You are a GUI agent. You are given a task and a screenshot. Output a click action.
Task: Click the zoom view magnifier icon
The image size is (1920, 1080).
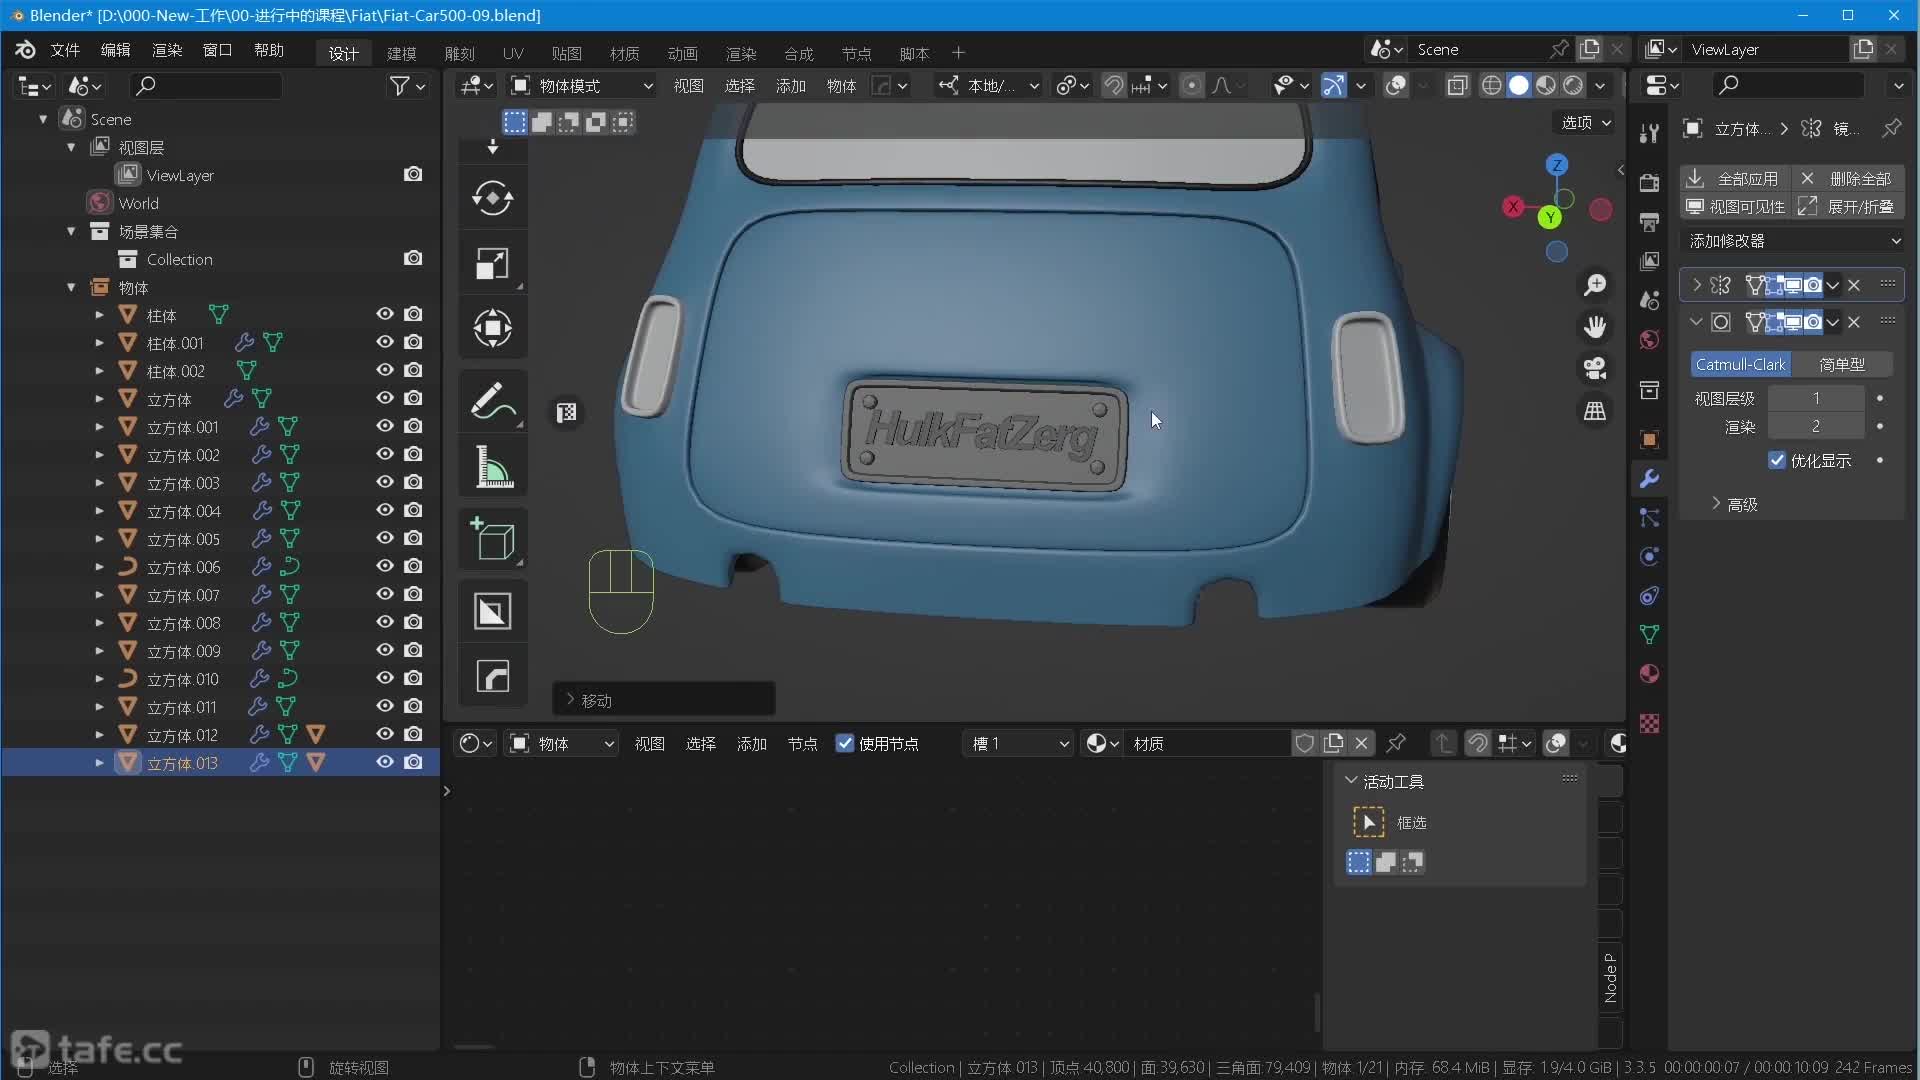point(1595,286)
